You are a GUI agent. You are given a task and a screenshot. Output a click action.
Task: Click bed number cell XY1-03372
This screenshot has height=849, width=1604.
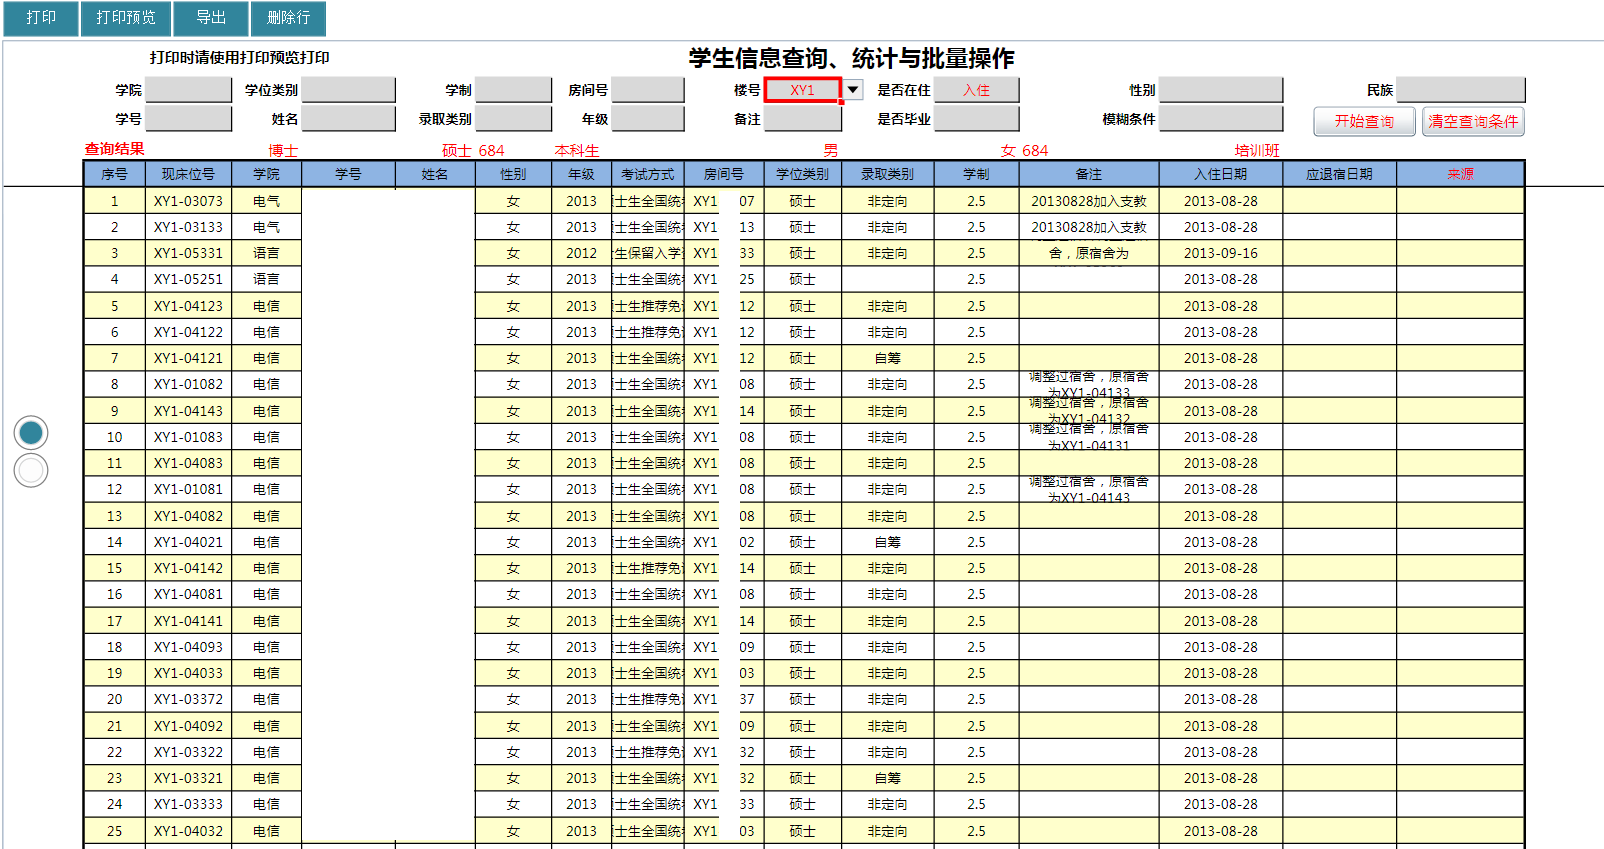(x=188, y=699)
